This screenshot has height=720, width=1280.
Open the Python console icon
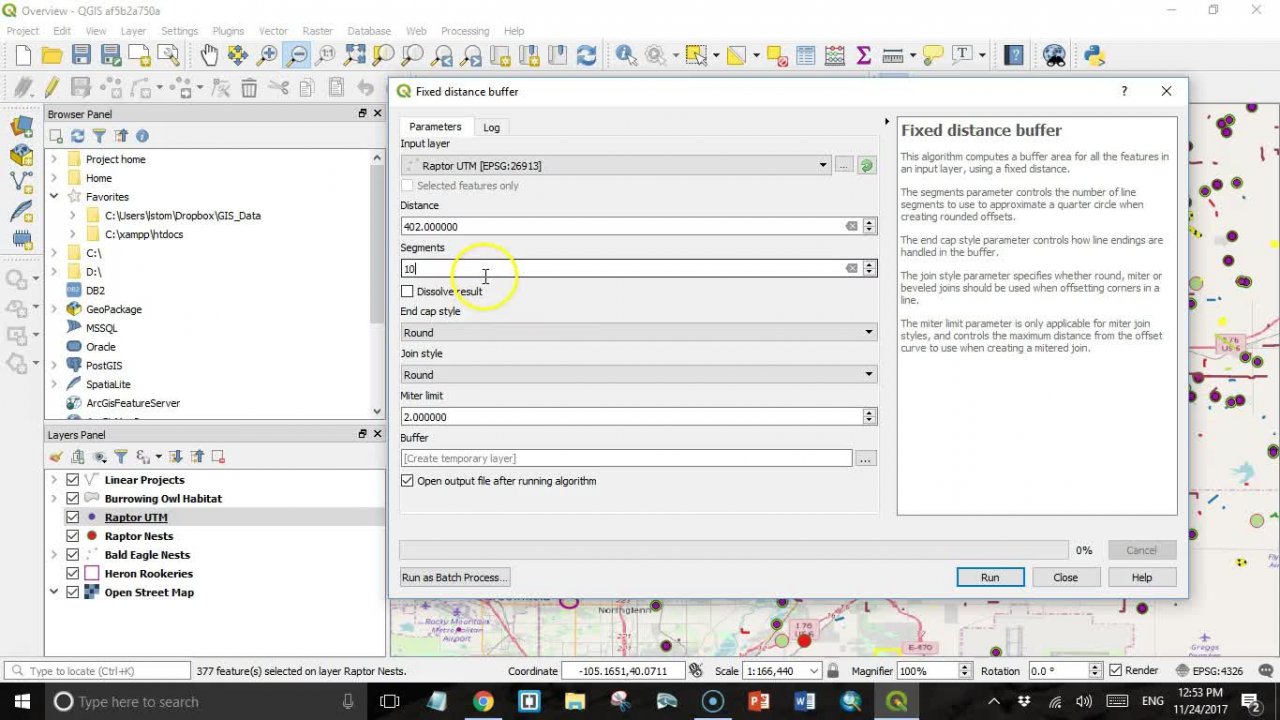pos(1094,56)
